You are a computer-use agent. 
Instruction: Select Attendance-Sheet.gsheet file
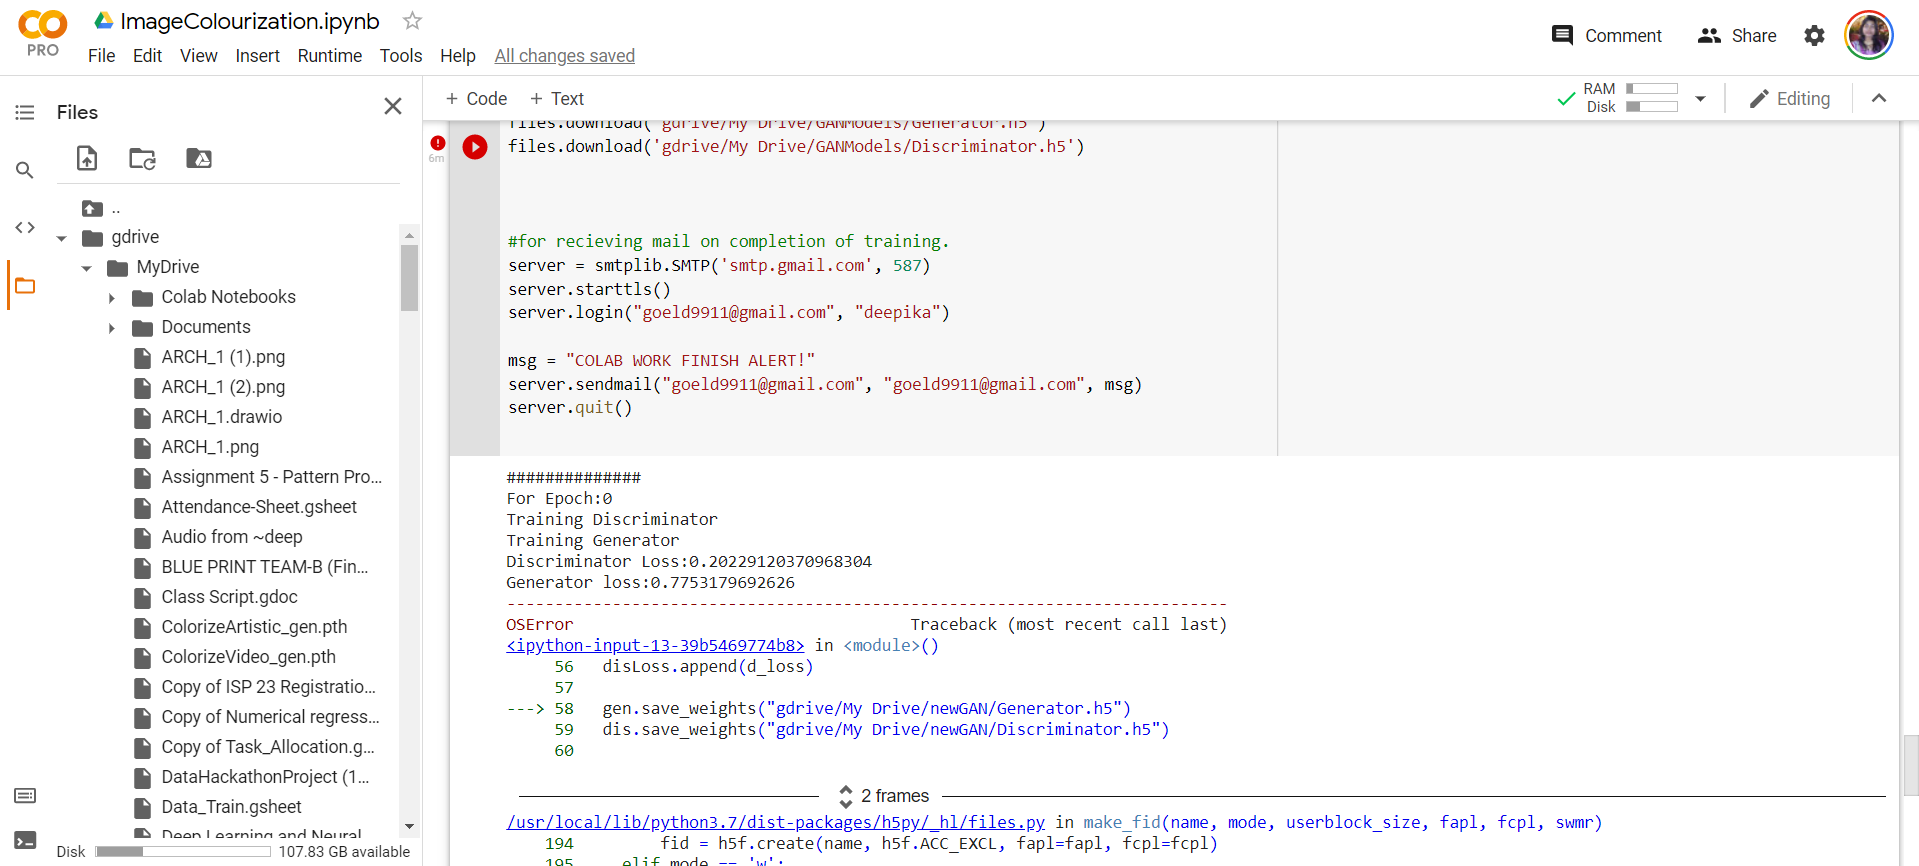[x=259, y=507]
